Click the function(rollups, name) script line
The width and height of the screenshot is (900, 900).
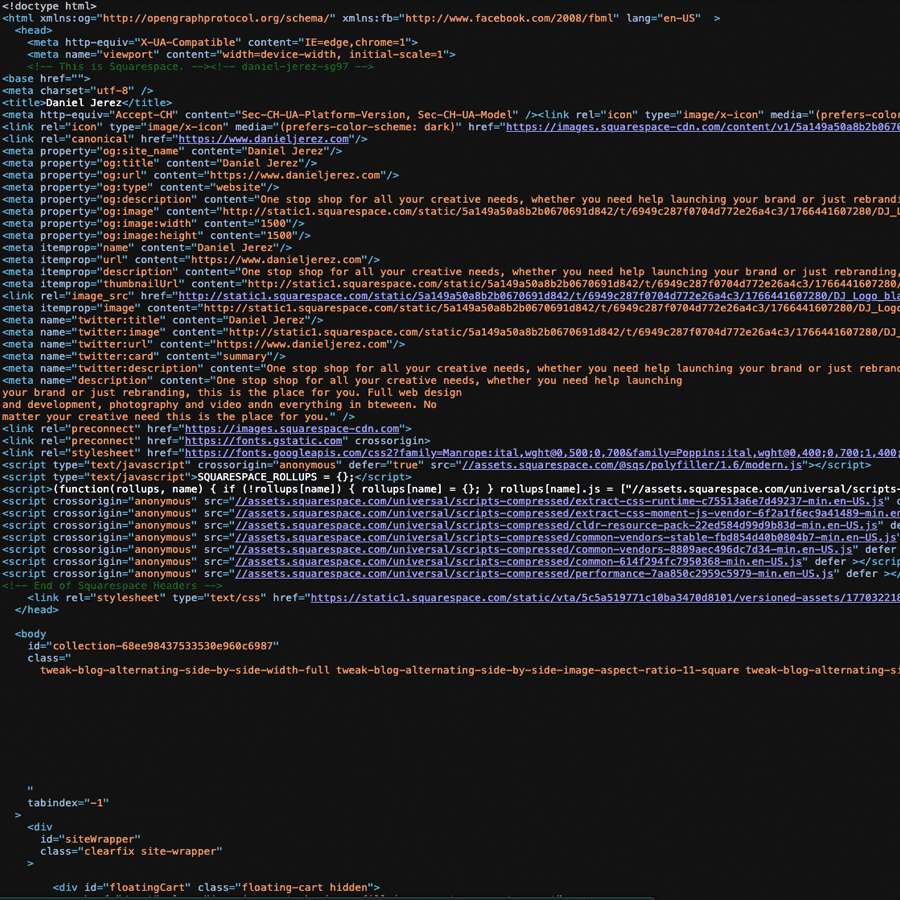451,489
